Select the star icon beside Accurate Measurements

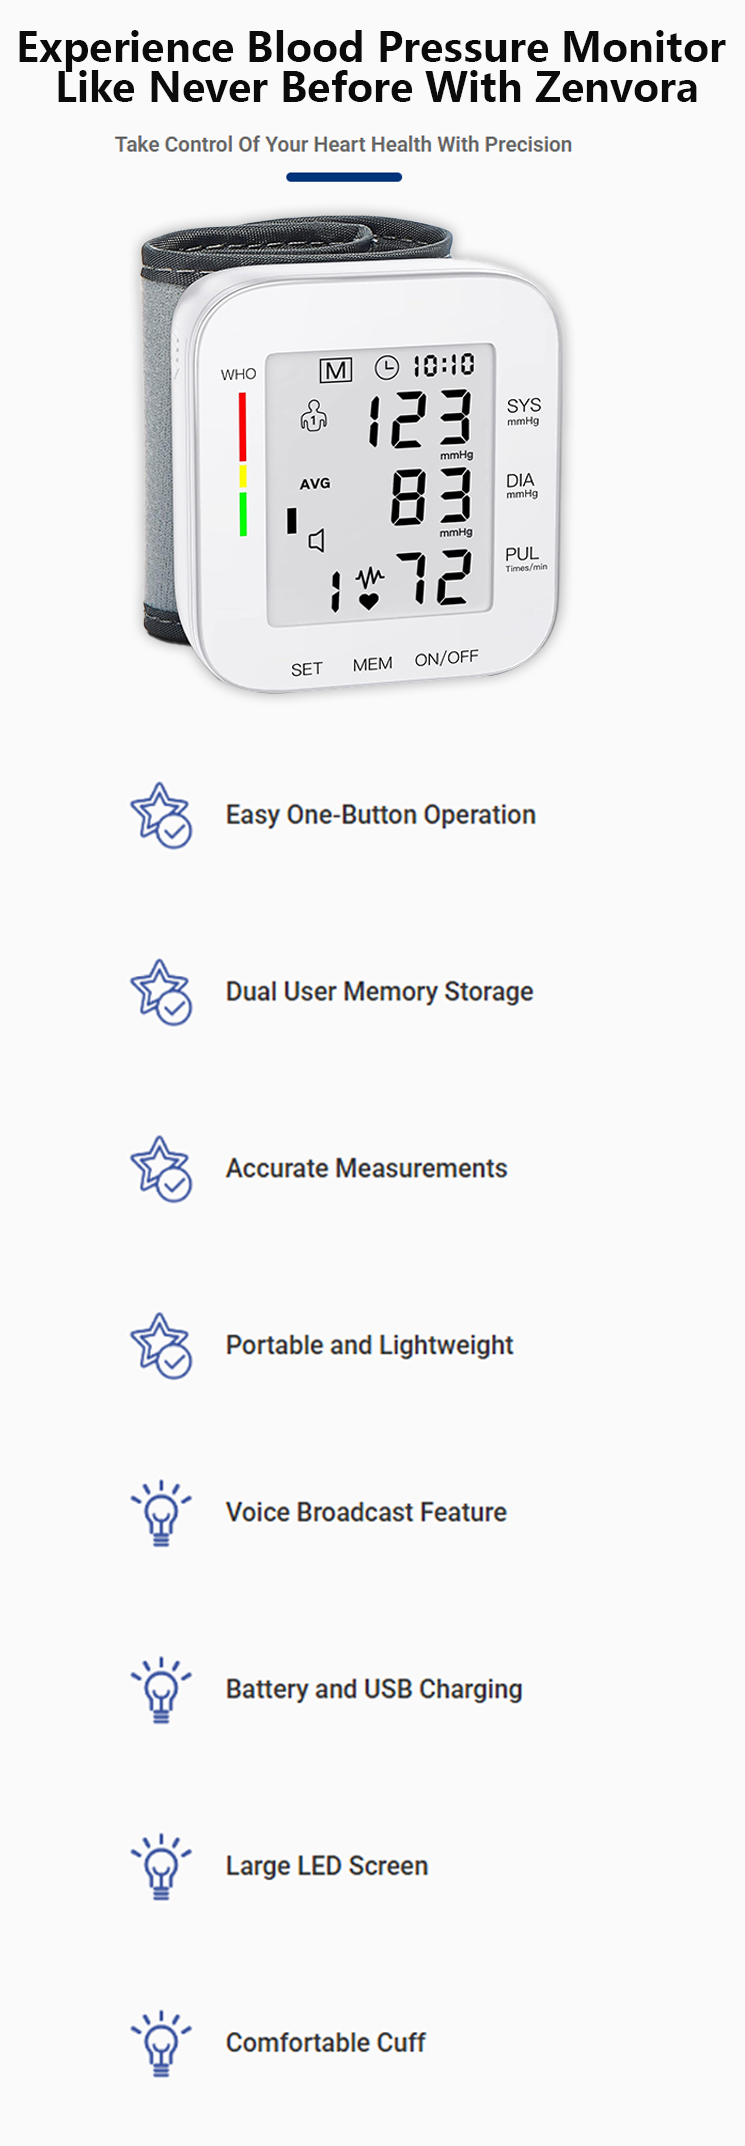[x=160, y=1168]
